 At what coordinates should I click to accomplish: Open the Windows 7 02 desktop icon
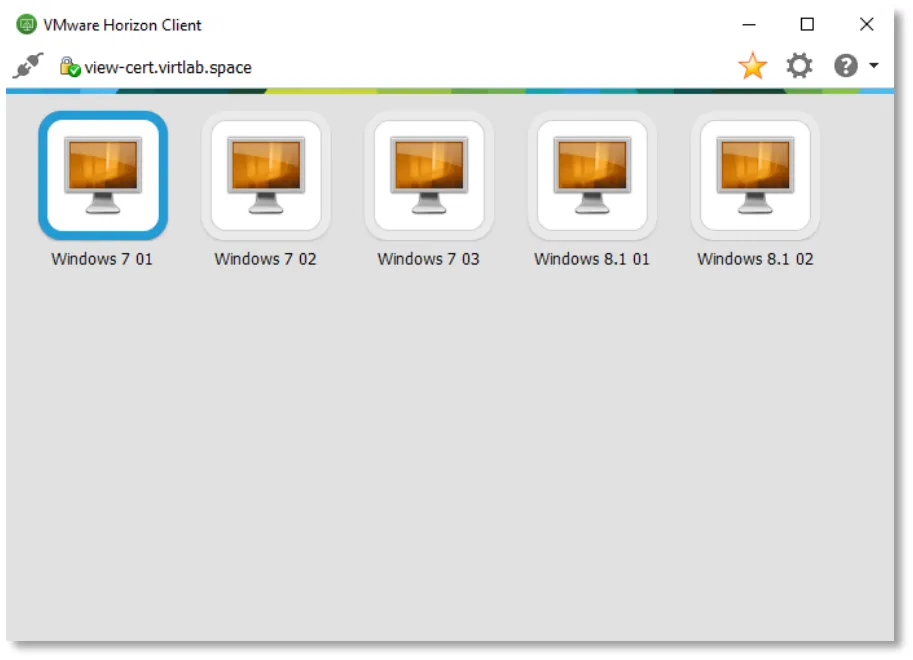[x=266, y=175]
